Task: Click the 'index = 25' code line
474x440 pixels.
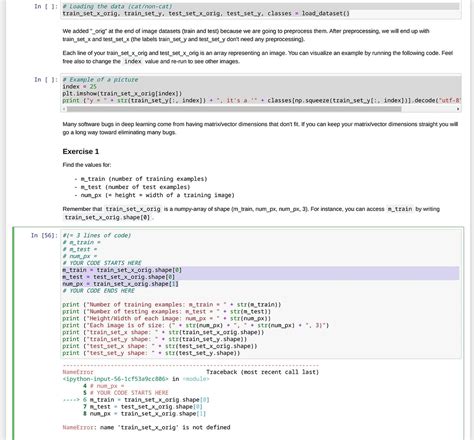Action: pos(79,87)
